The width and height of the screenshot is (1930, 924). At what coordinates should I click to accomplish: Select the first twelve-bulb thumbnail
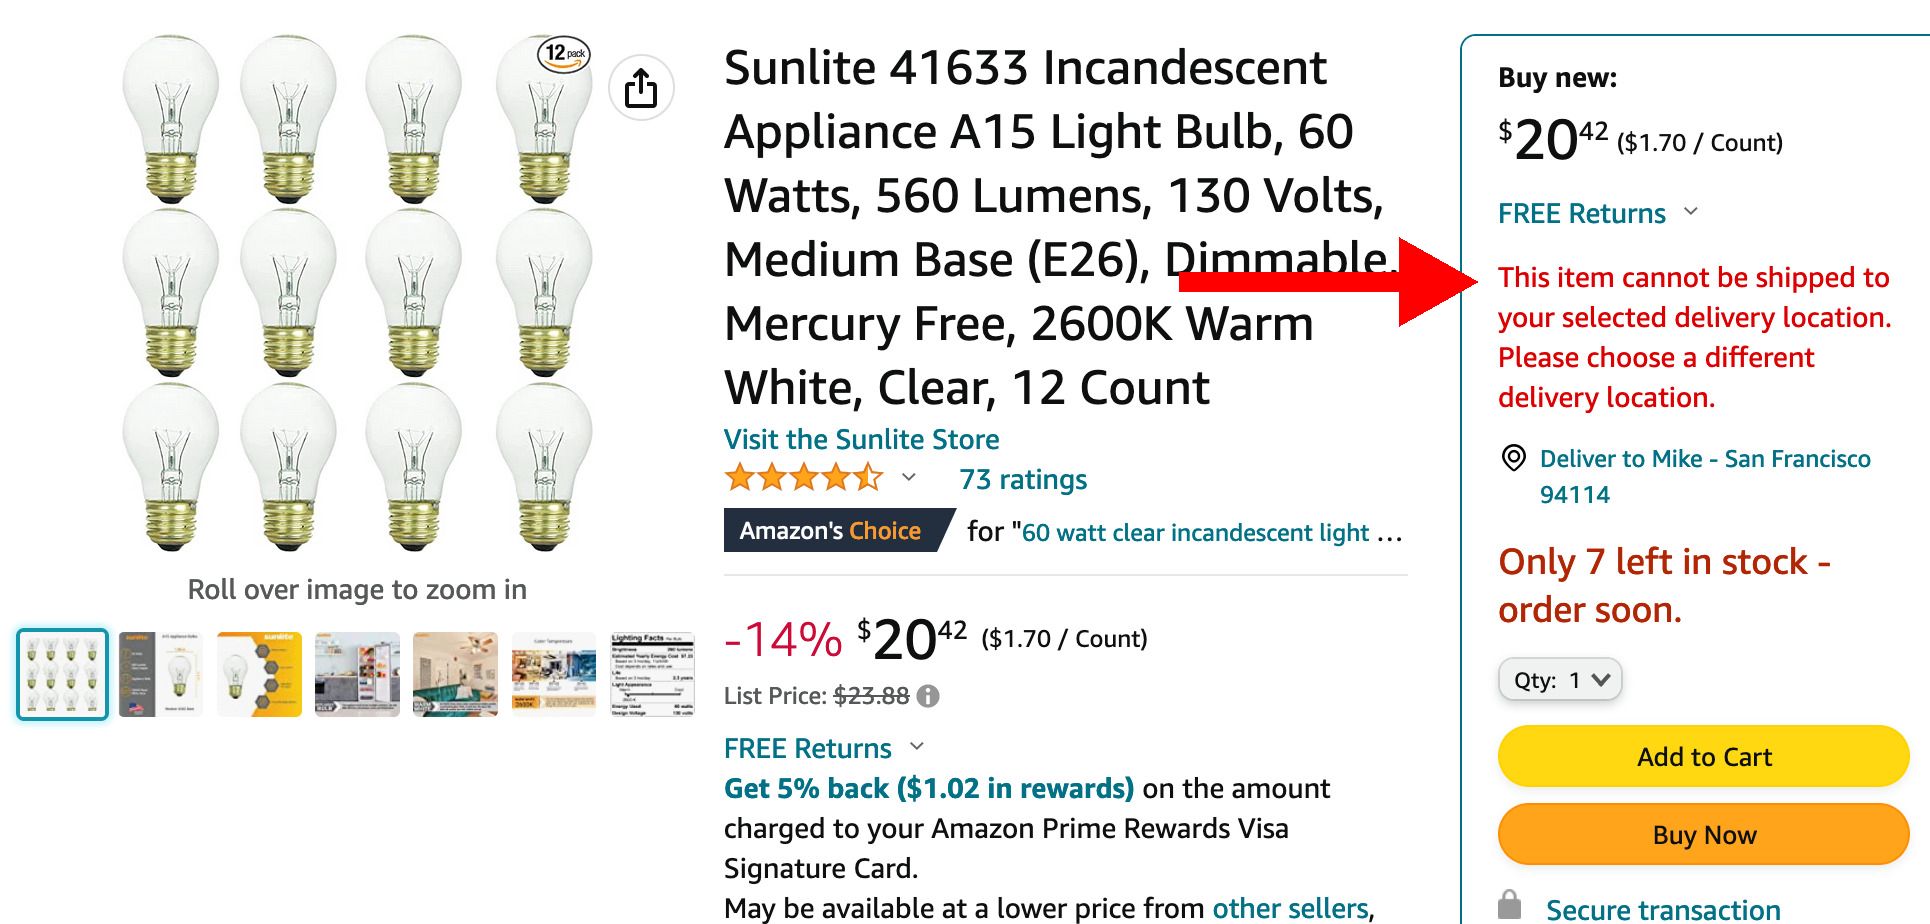pyautogui.click(x=62, y=674)
